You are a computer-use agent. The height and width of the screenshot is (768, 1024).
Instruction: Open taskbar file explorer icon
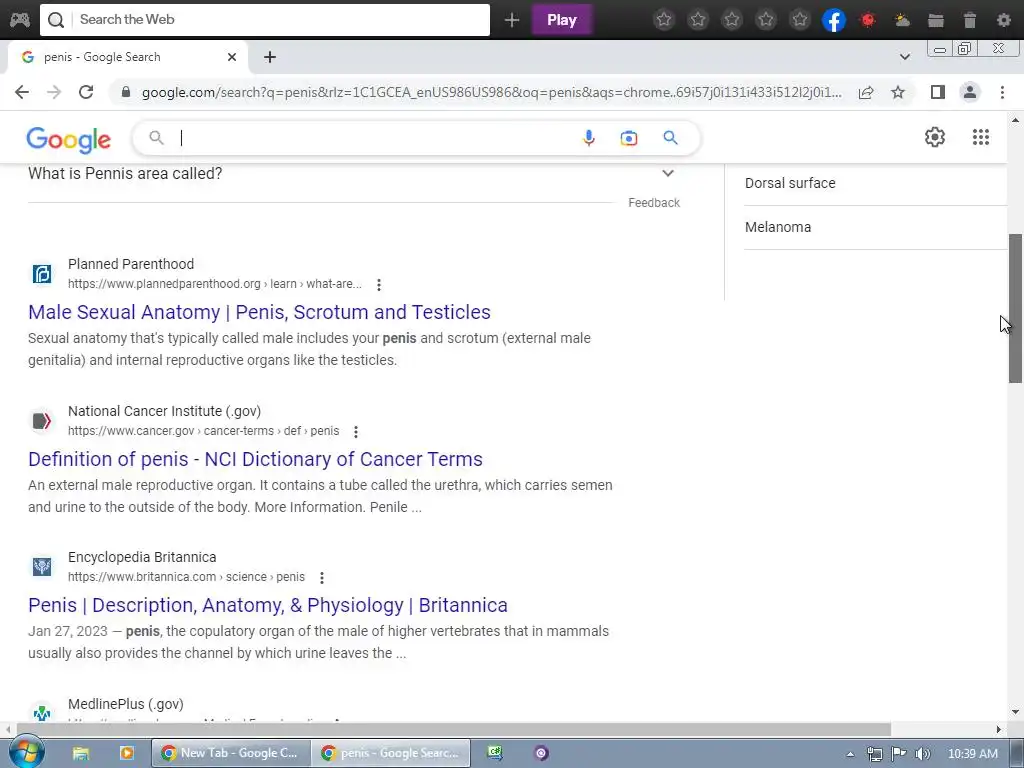(80, 753)
